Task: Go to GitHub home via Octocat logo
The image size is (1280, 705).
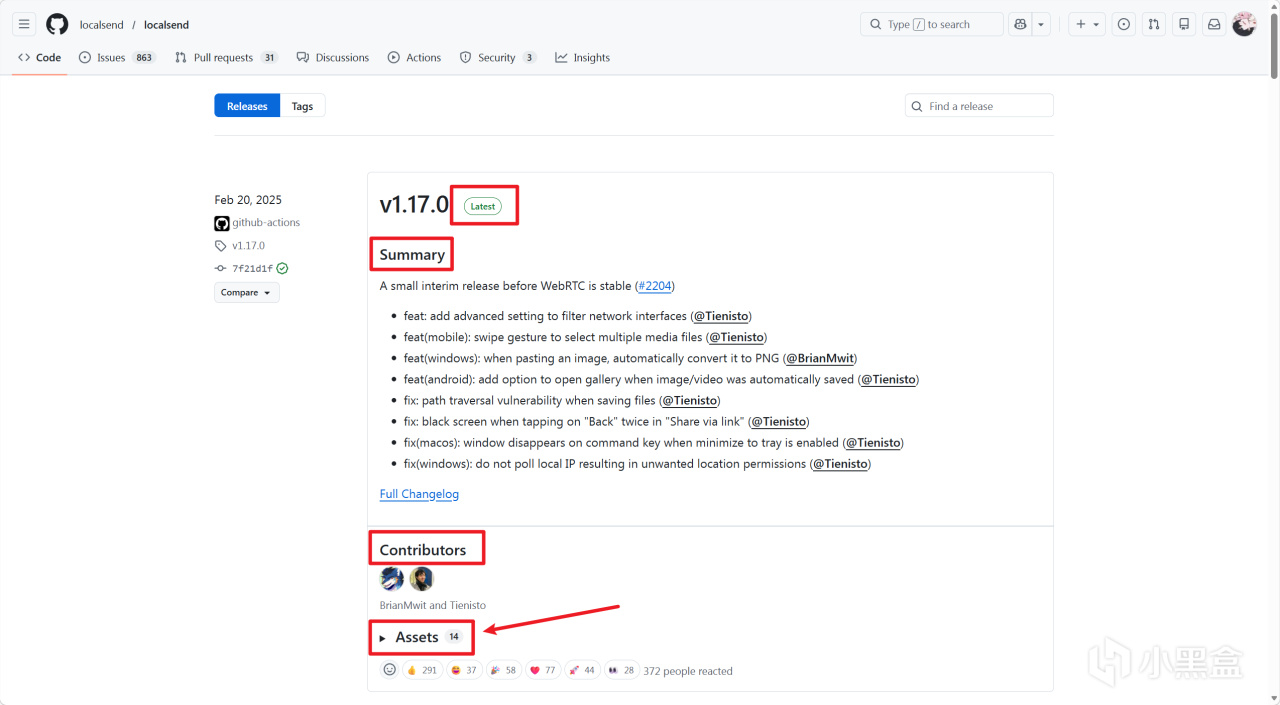Action: click(x=57, y=24)
